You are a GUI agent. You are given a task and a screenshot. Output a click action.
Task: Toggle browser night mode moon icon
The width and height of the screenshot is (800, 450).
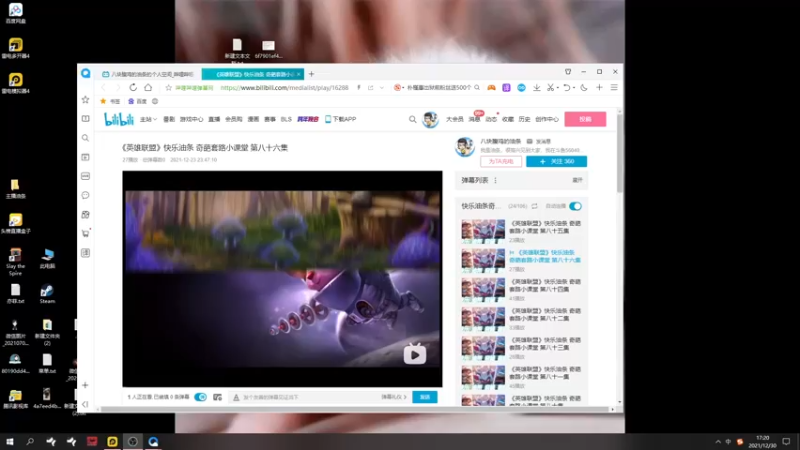[x=584, y=88]
